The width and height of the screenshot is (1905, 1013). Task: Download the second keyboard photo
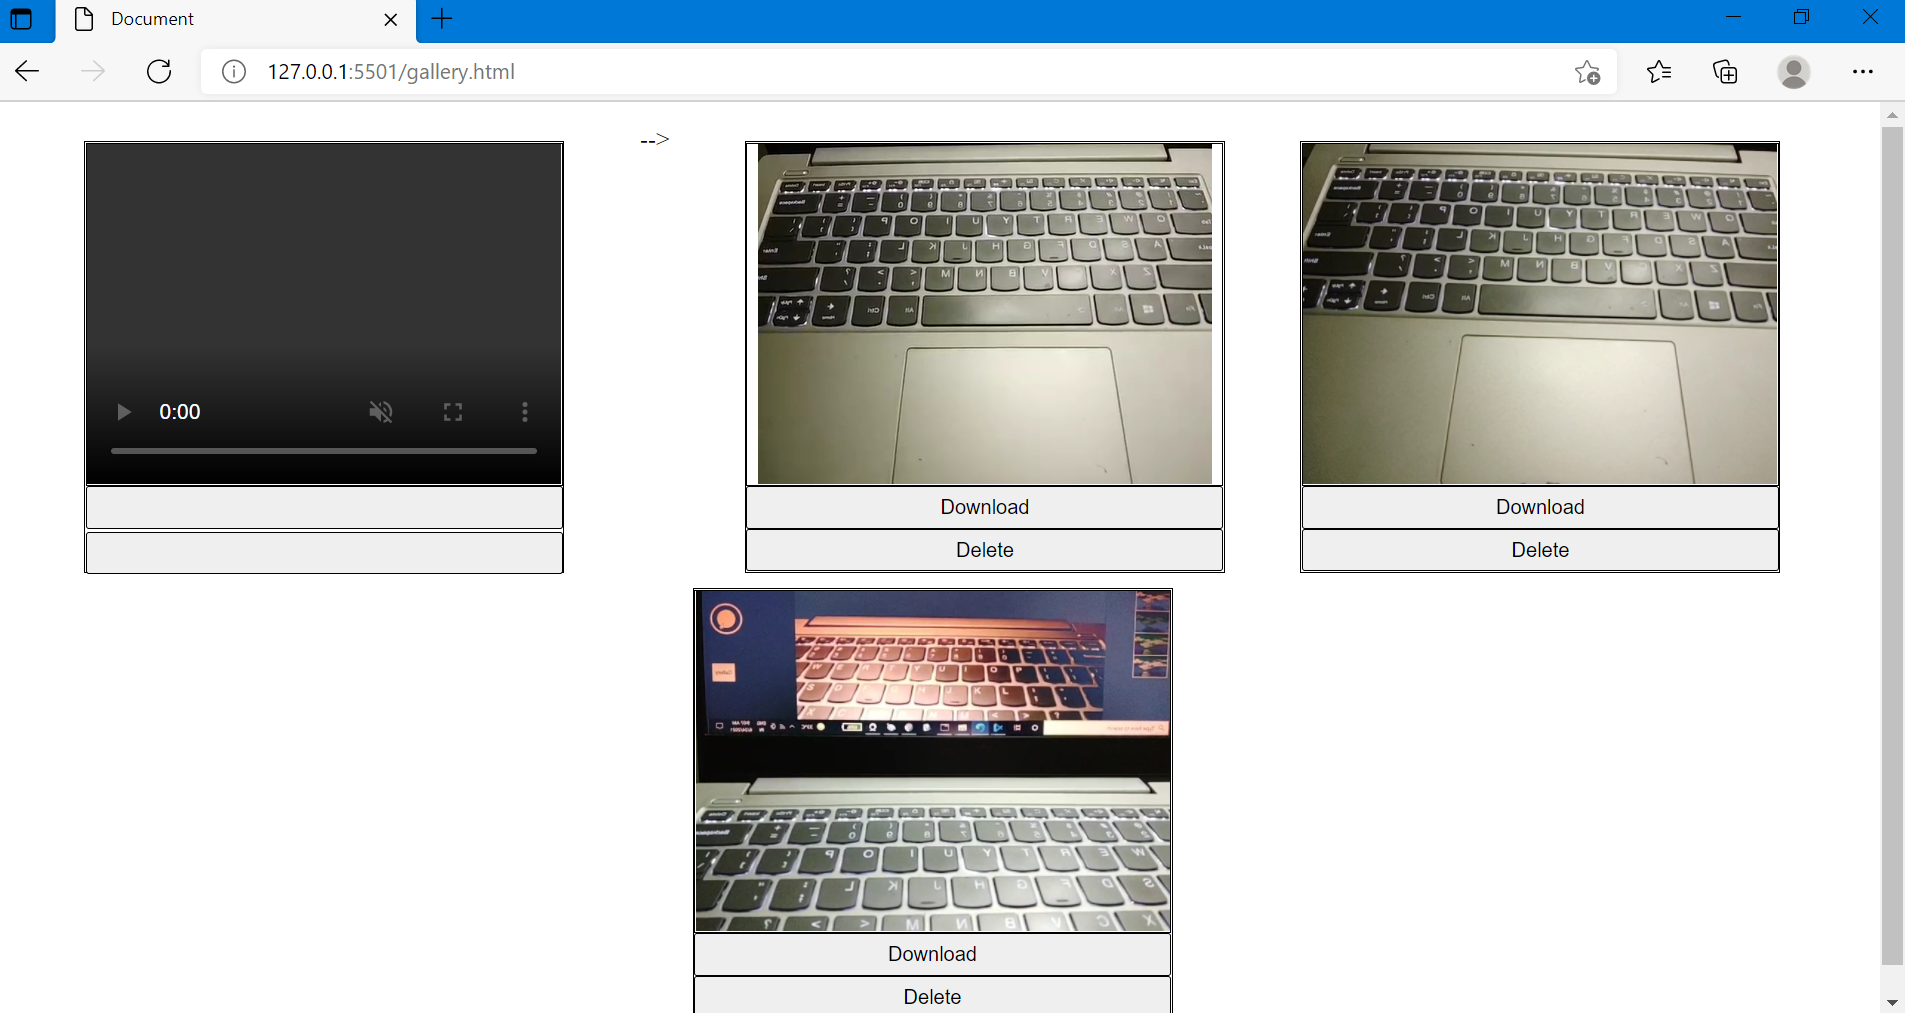pyautogui.click(x=1540, y=507)
